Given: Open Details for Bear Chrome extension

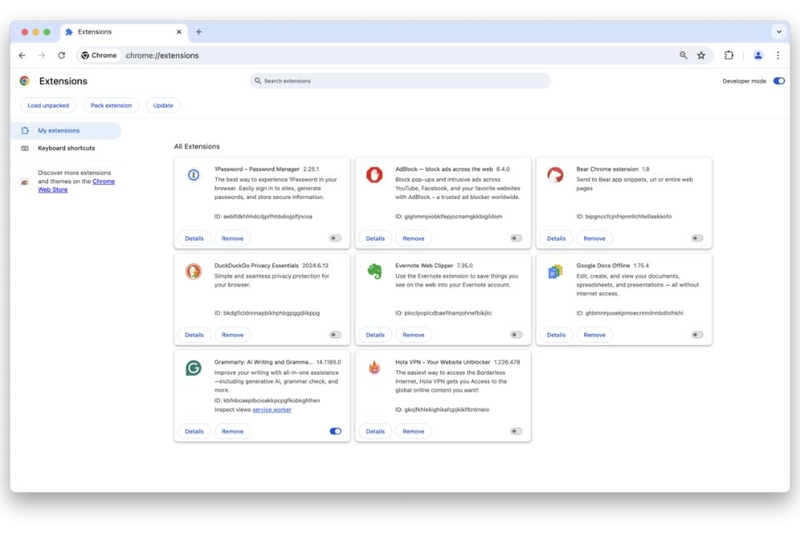Looking at the screenshot, I should (x=556, y=238).
